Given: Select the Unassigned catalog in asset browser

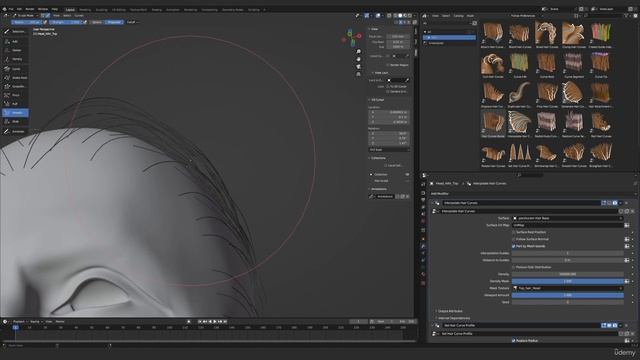Looking at the screenshot, I should tap(449, 43).
